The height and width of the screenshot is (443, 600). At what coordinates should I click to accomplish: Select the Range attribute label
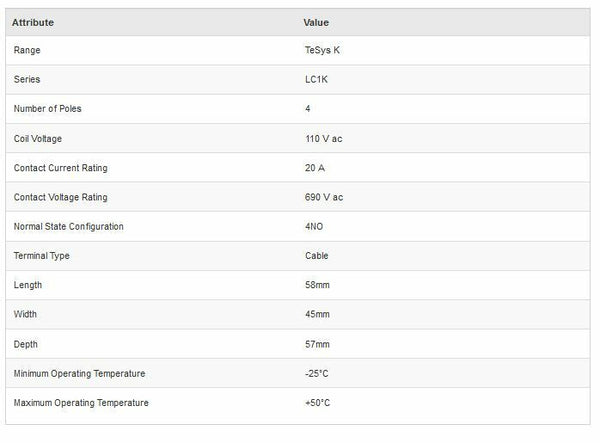pyautogui.click(x=27, y=50)
